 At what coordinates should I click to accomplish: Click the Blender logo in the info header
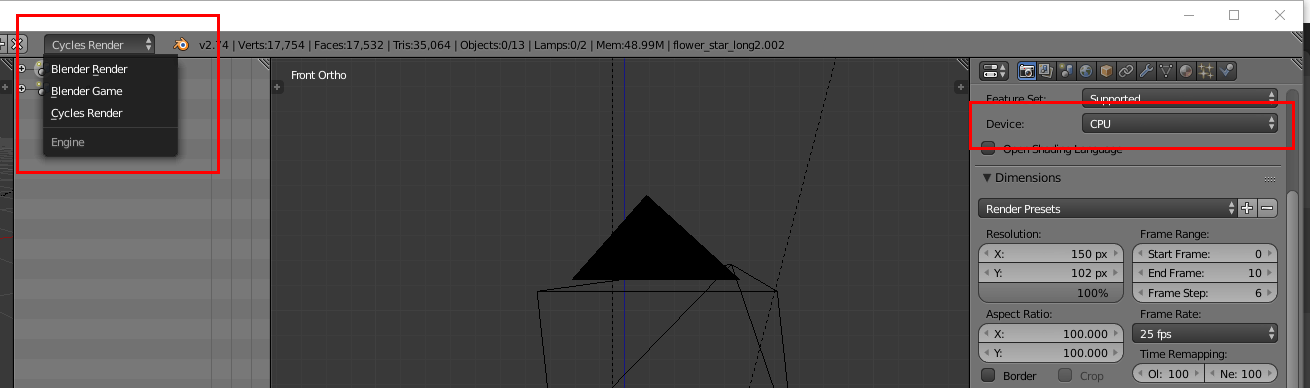182,45
